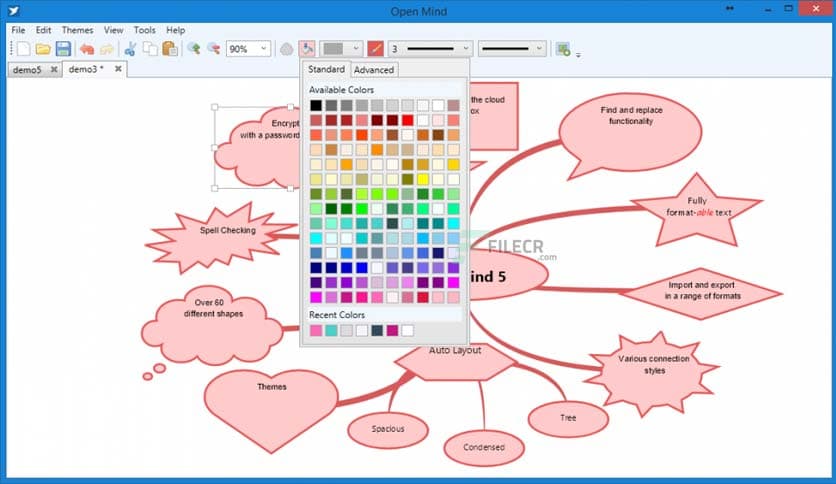
Task: Switch to the Advanced color tab
Action: click(x=374, y=70)
